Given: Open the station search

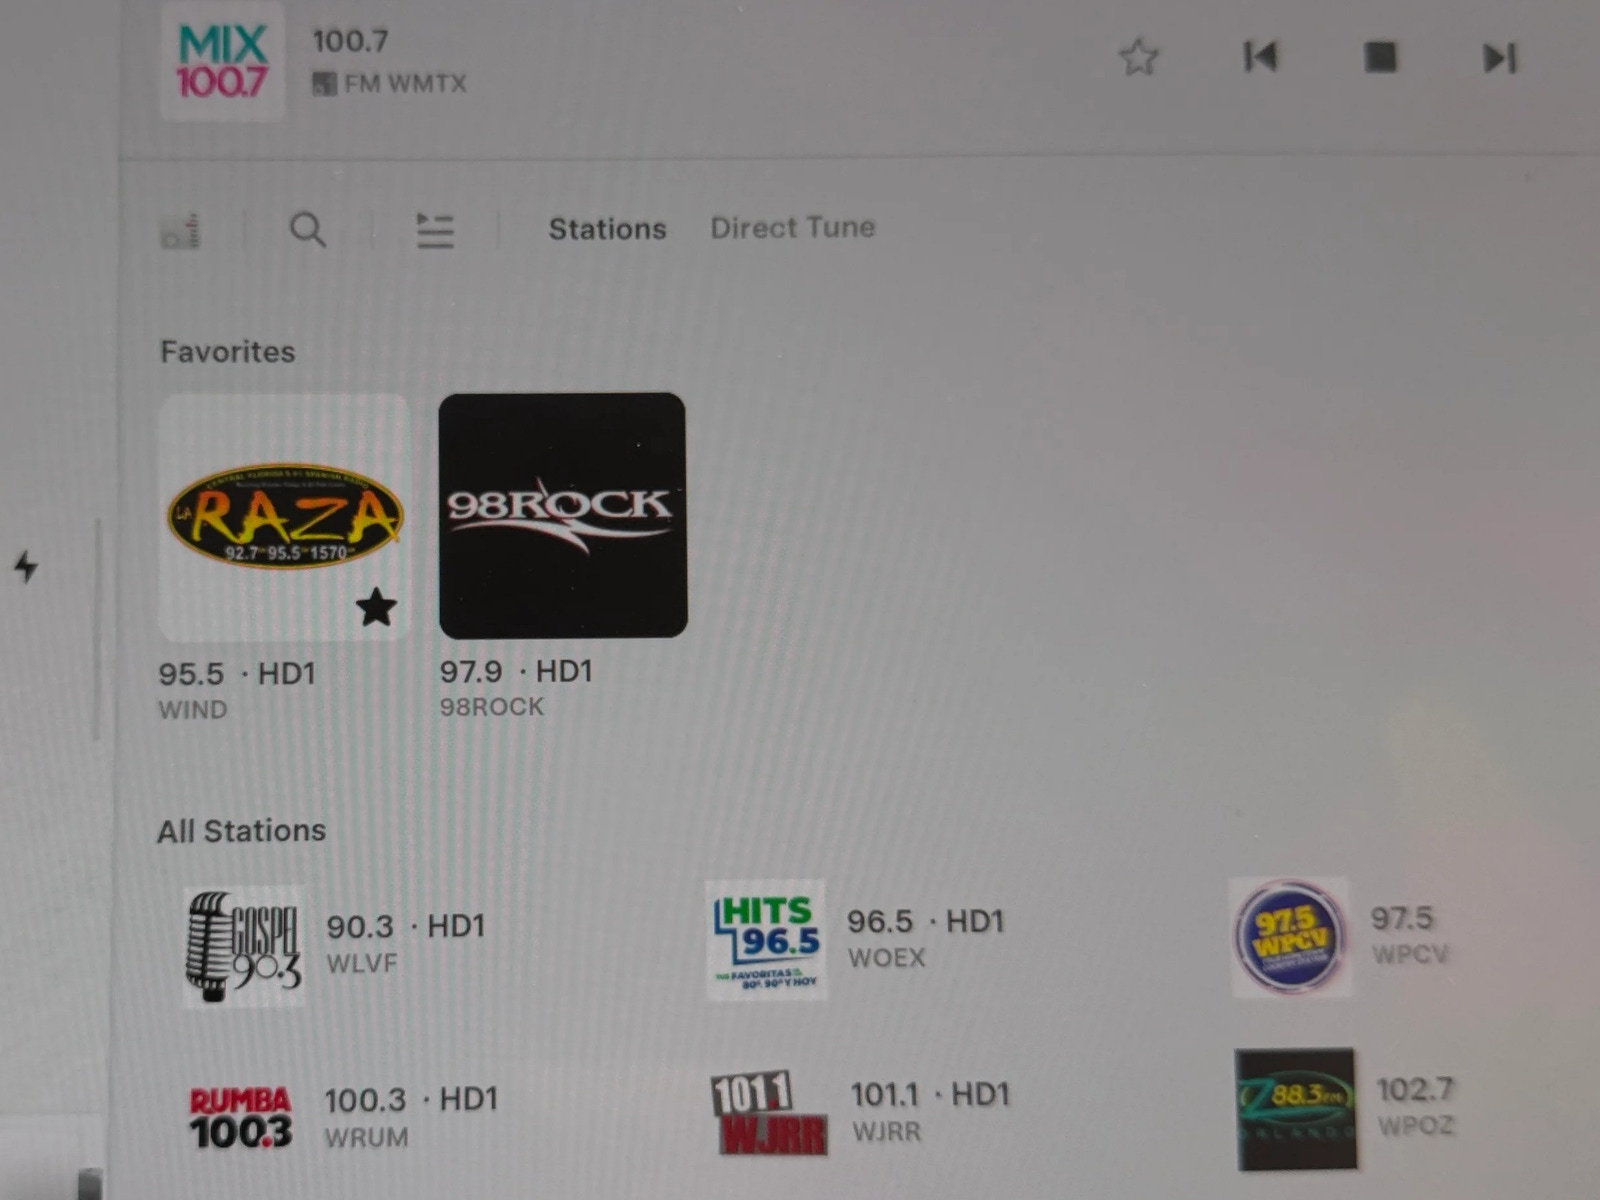Looking at the screenshot, I should coord(308,230).
